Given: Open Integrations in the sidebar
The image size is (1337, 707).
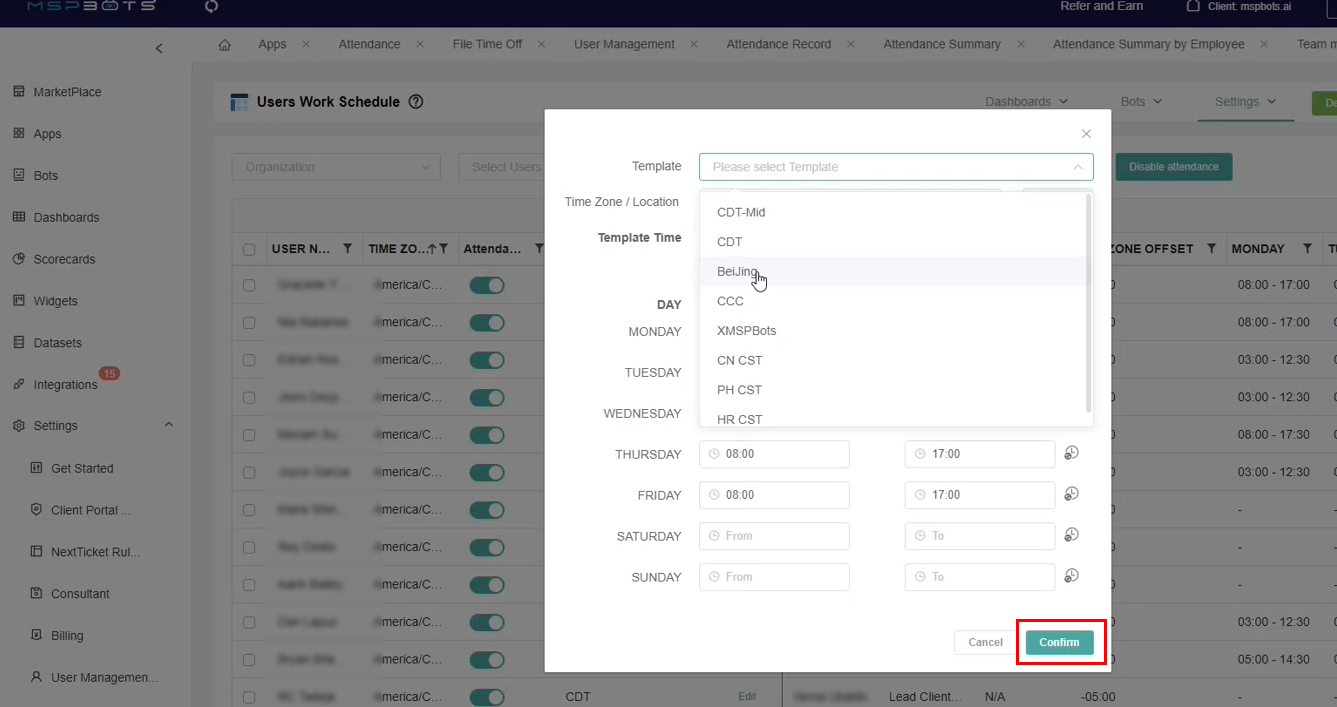Looking at the screenshot, I should (x=65, y=385).
